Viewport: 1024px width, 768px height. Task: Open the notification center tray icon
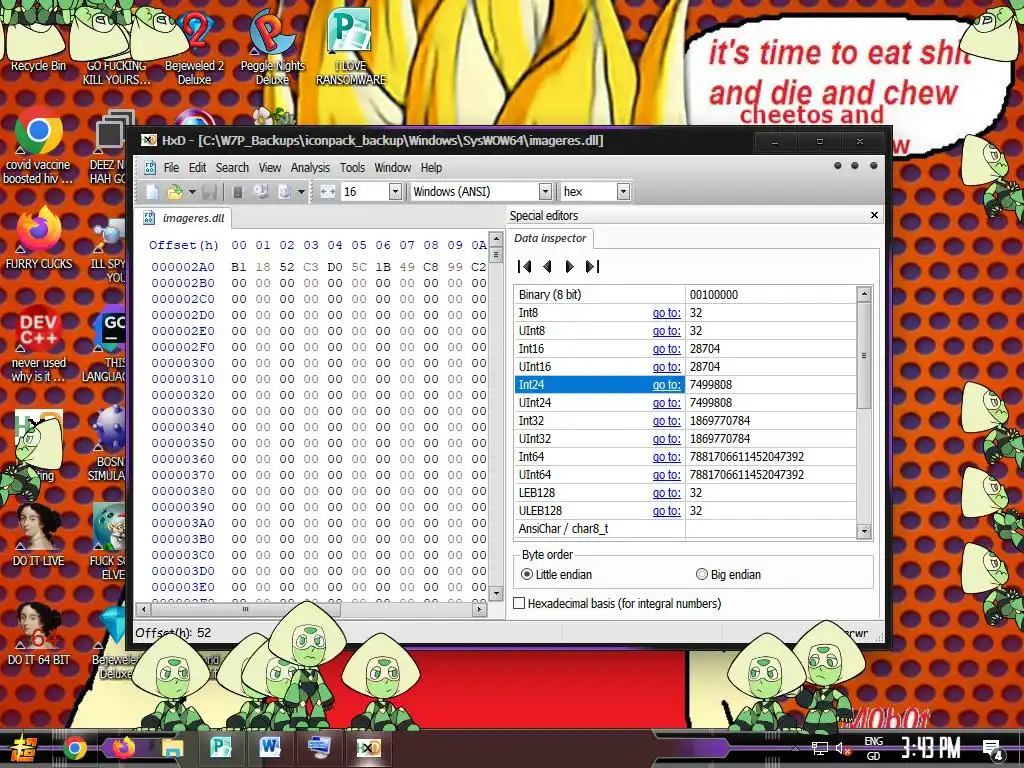[993, 750]
